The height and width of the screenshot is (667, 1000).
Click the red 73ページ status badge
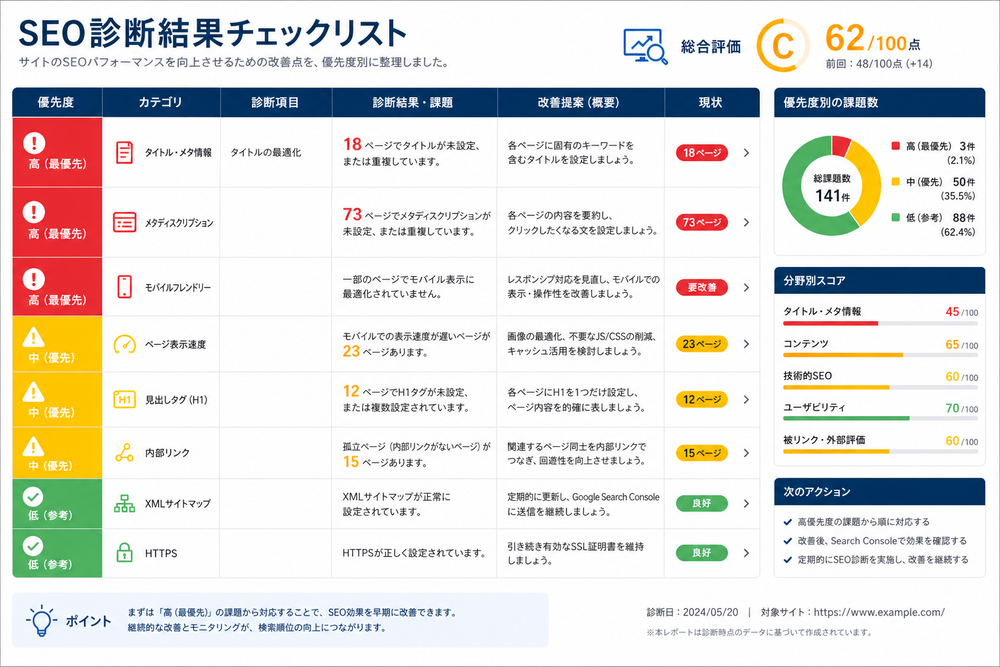coord(702,223)
